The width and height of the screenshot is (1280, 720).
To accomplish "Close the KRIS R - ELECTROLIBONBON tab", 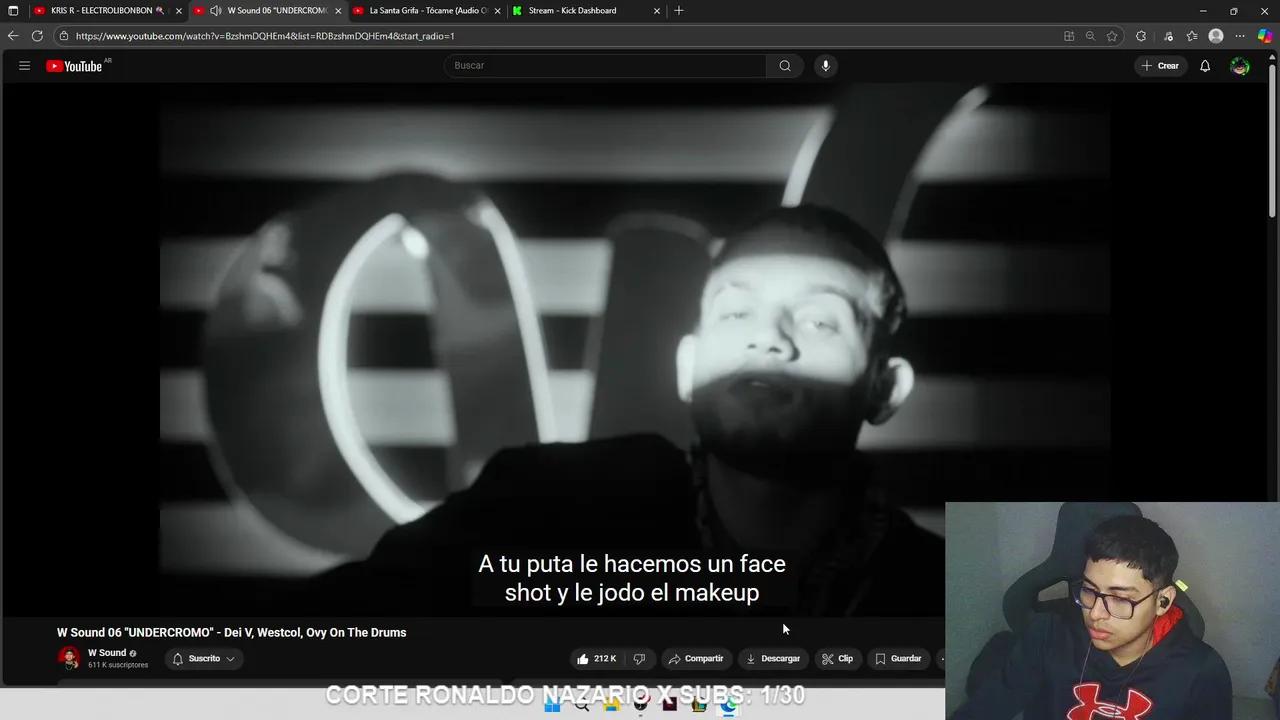I will 179,11.
